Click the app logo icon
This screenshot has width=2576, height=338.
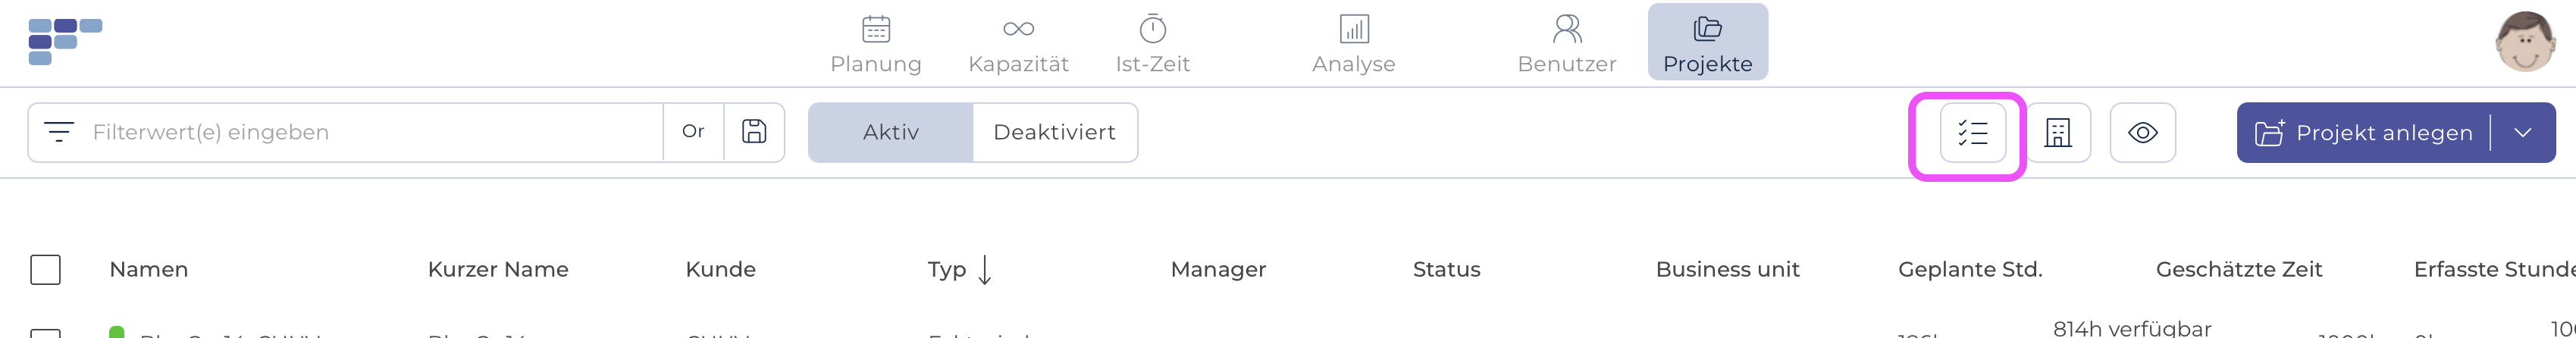click(x=65, y=42)
